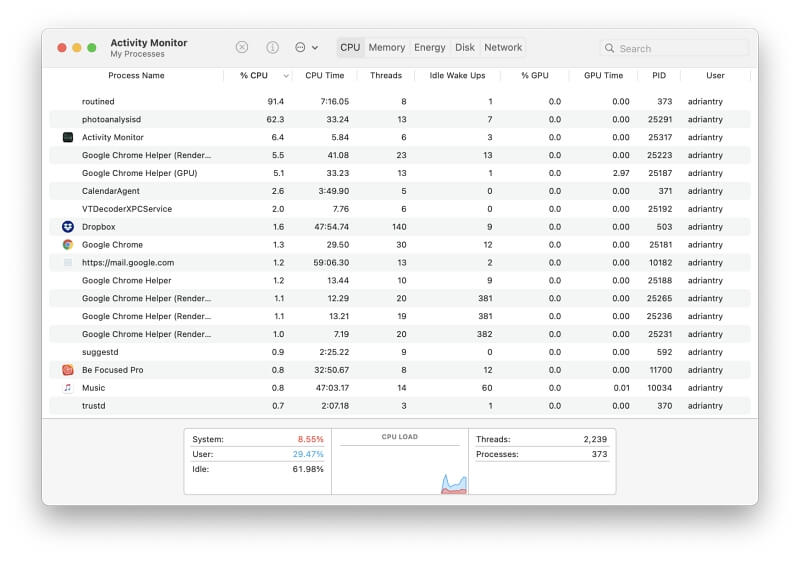
Task: Click the Processes count 373 in footer
Action: tap(599, 454)
